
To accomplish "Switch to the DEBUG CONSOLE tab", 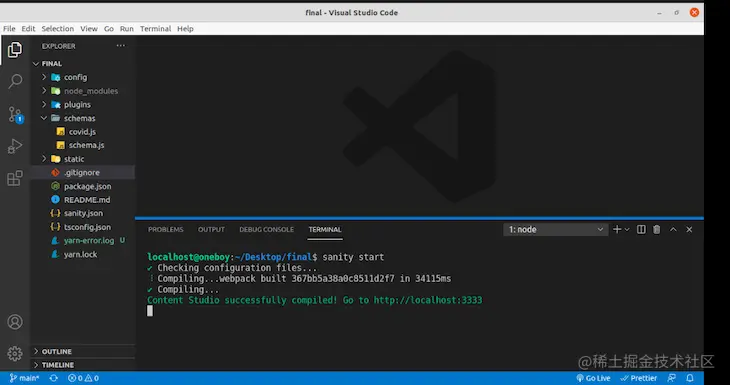I will pyautogui.click(x=266, y=230).
